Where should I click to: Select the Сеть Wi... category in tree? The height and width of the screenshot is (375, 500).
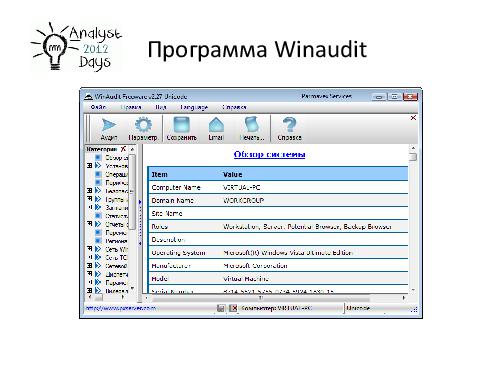tap(116, 249)
